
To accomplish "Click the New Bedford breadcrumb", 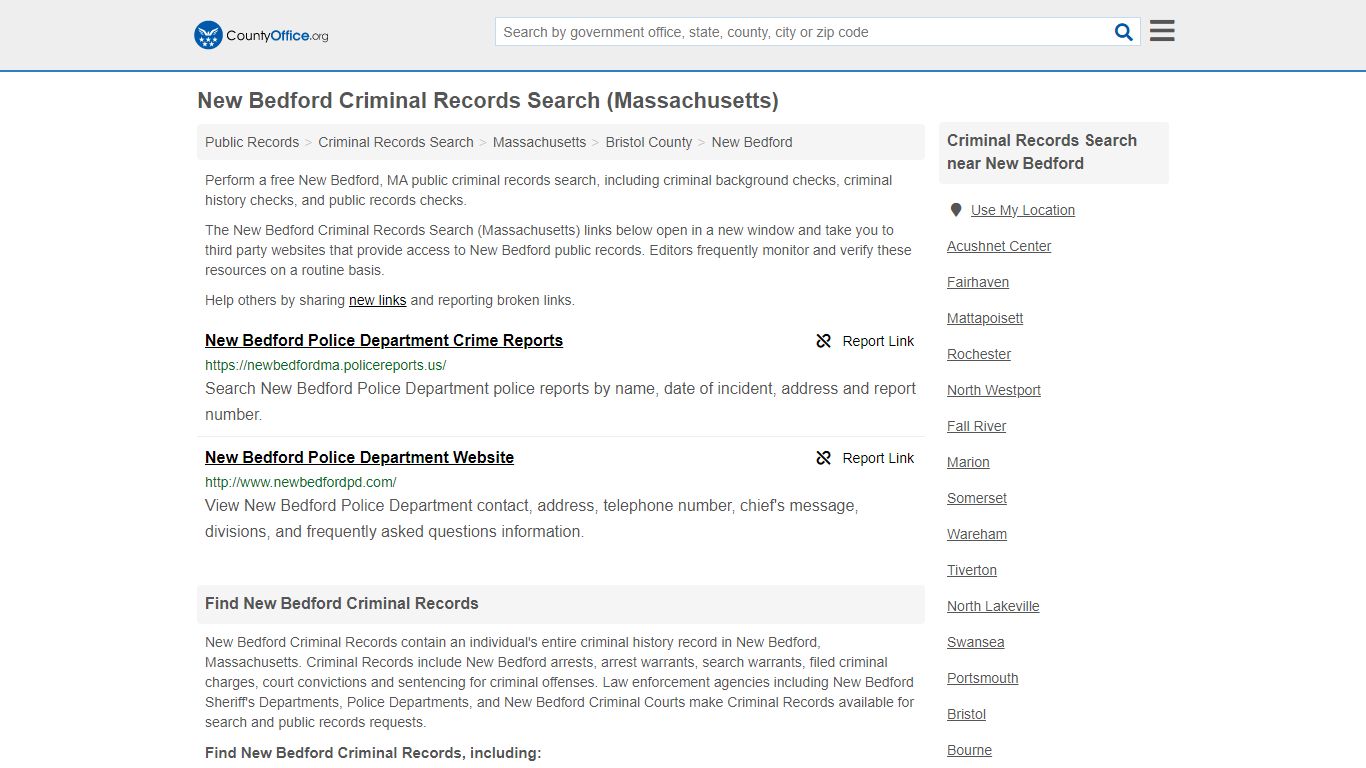I will (x=752, y=142).
